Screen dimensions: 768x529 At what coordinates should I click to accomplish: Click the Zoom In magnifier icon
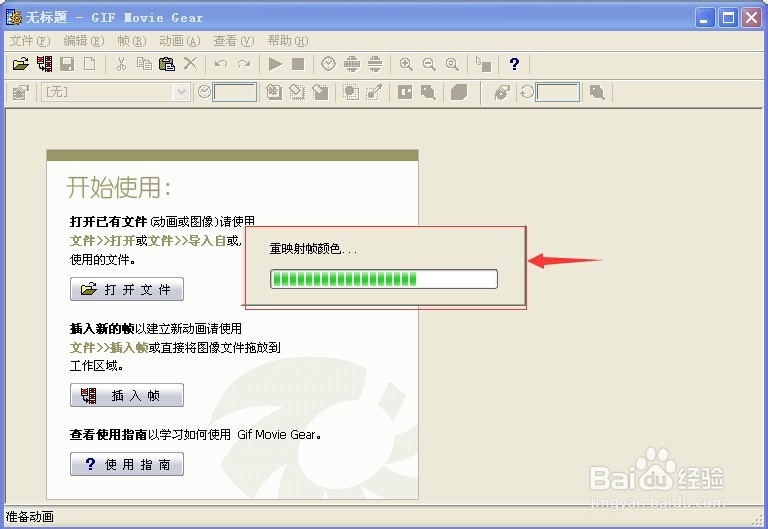click(406, 64)
